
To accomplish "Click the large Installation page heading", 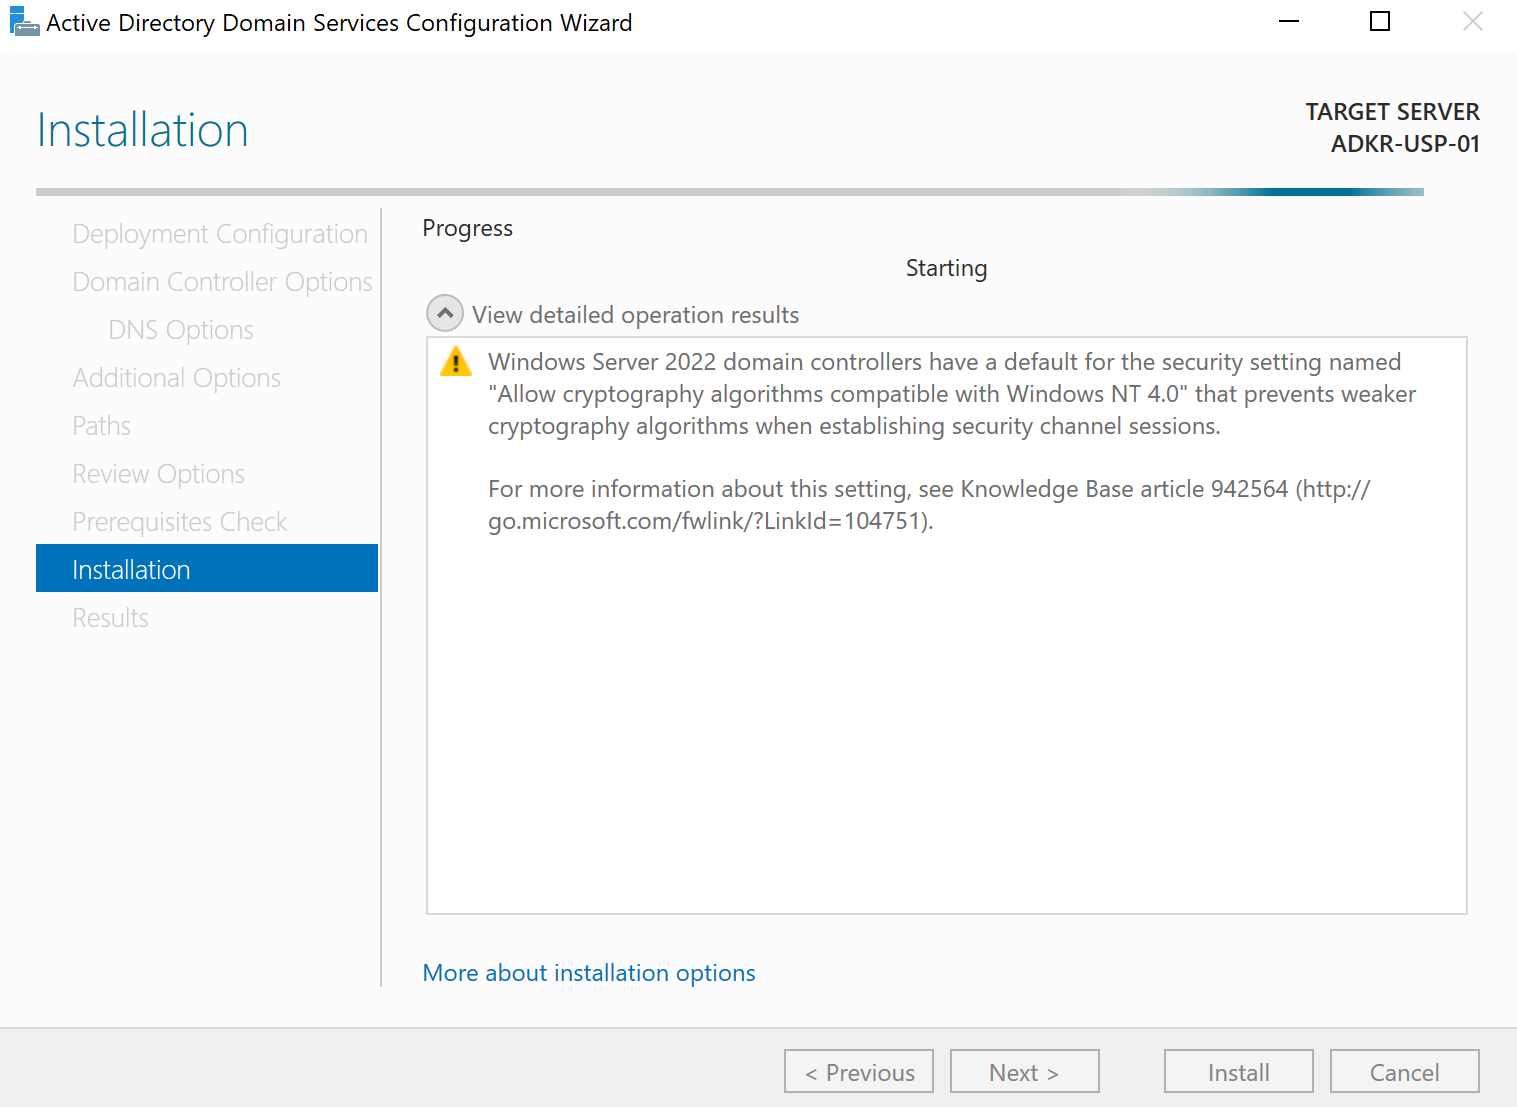I will (x=142, y=130).
